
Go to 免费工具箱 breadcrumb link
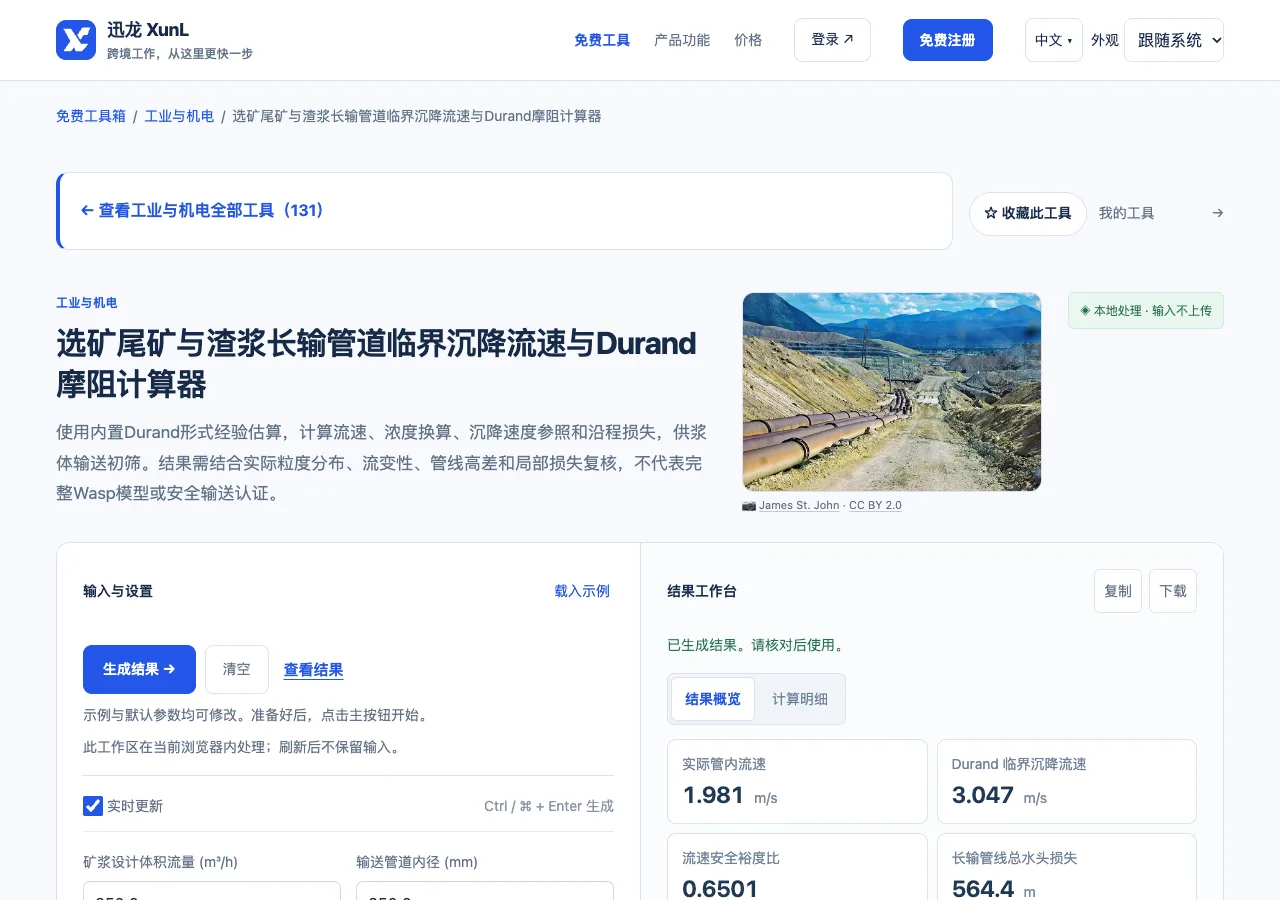(91, 116)
